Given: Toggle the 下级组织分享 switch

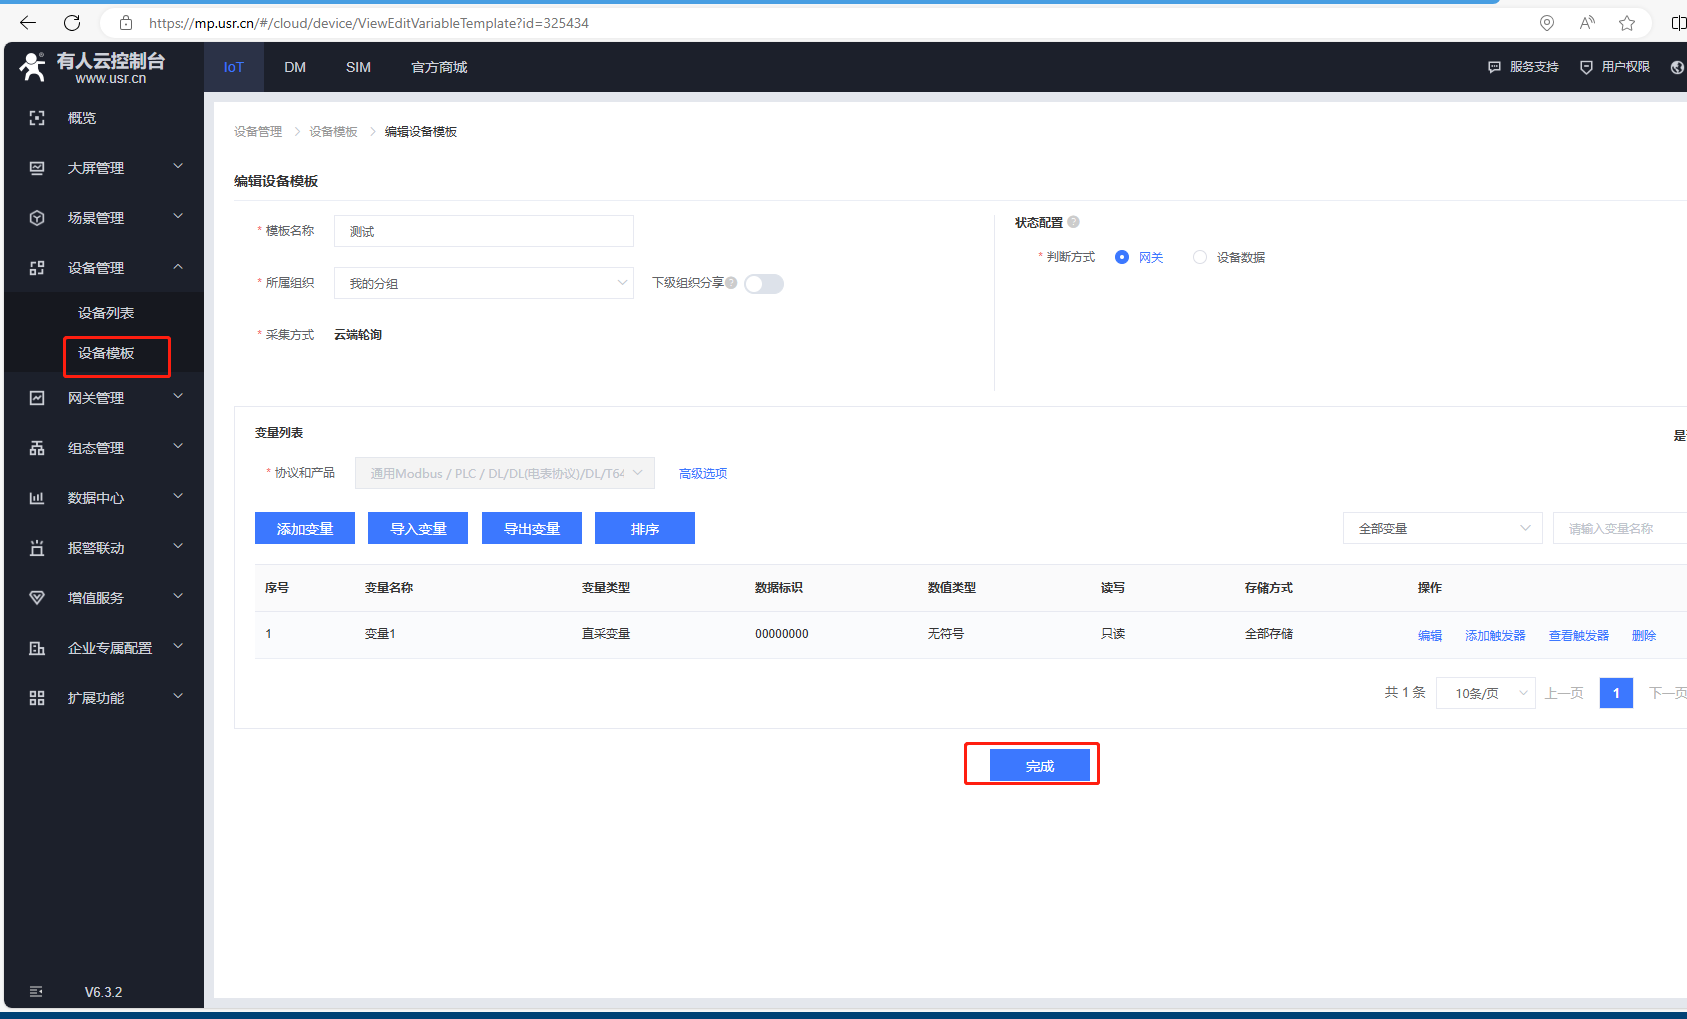Looking at the screenshot, I should click(x=764, y=284).
